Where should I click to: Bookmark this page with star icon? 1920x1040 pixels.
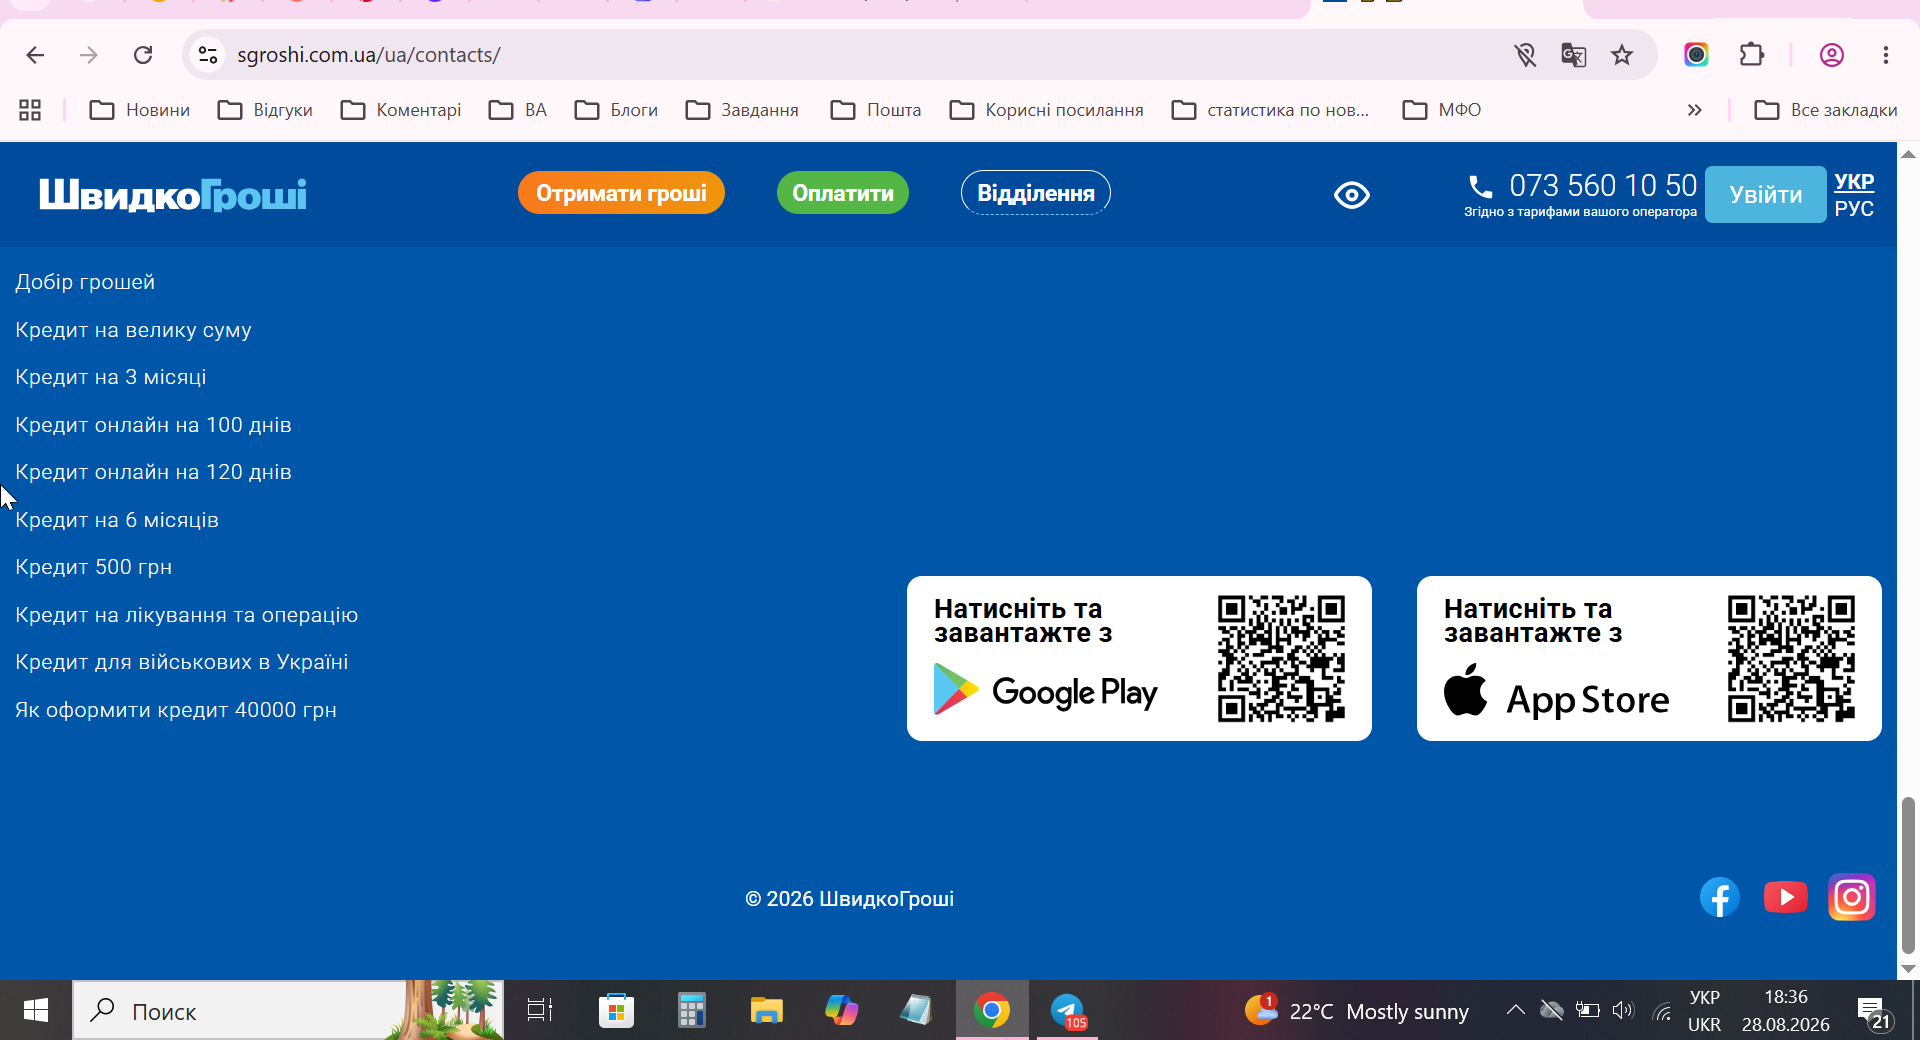[x=1622, y=55]
